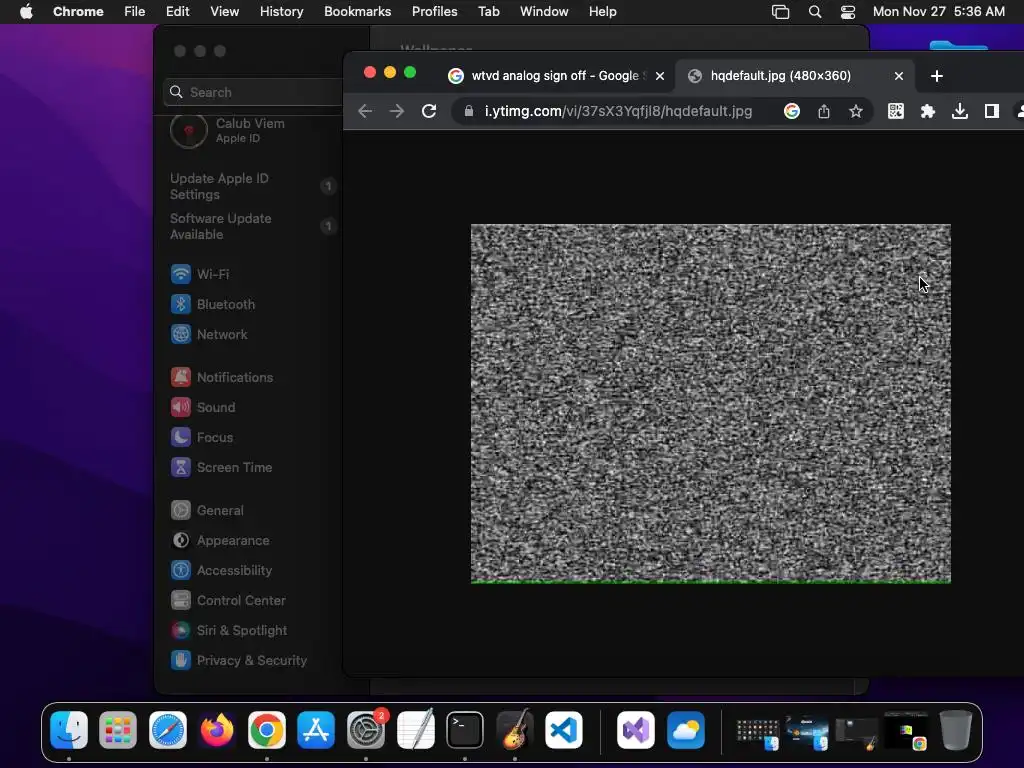
Task: Open the Window menu
Action: 544,12
